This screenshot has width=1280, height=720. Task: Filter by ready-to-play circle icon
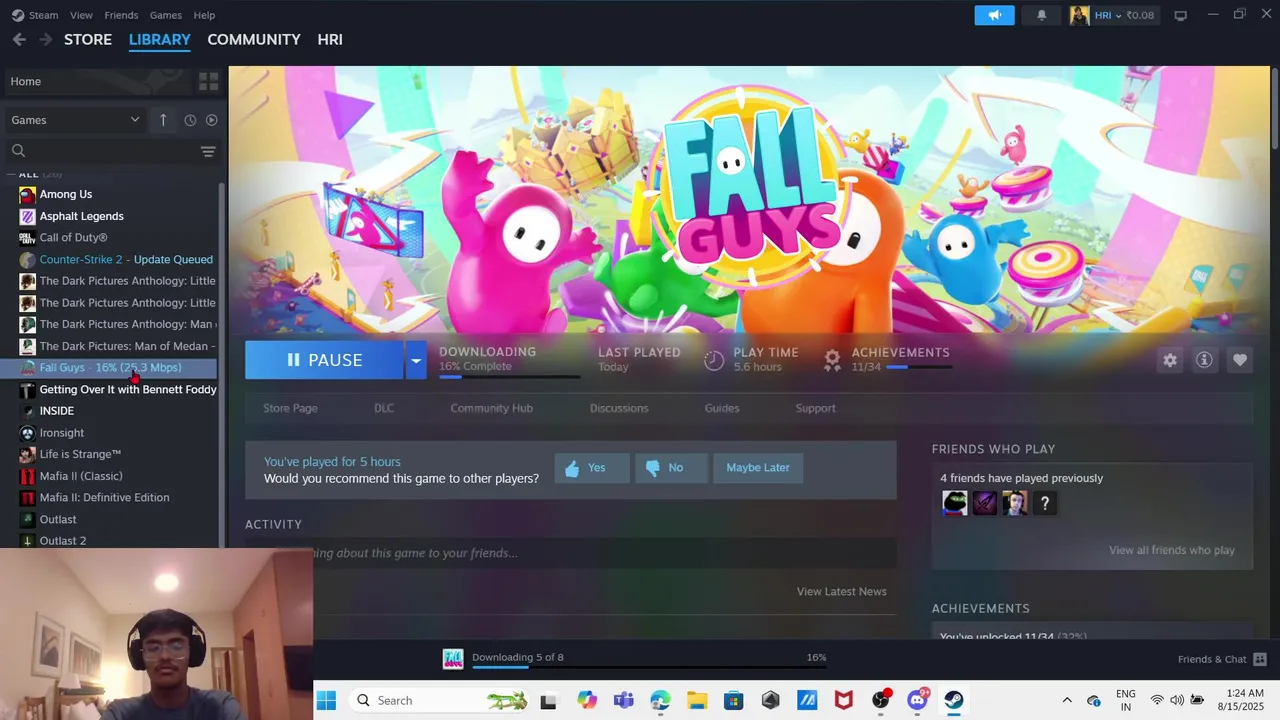click(211, 120)
